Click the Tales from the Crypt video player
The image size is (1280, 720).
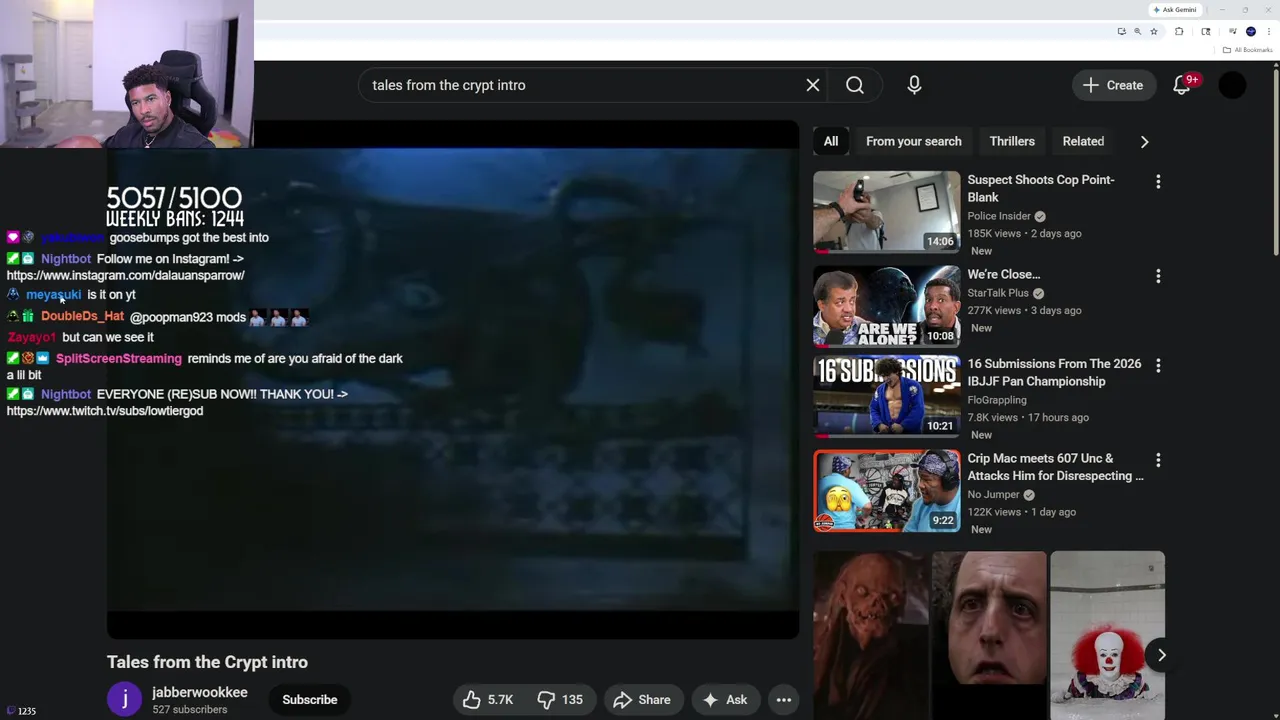click(452, 380)
